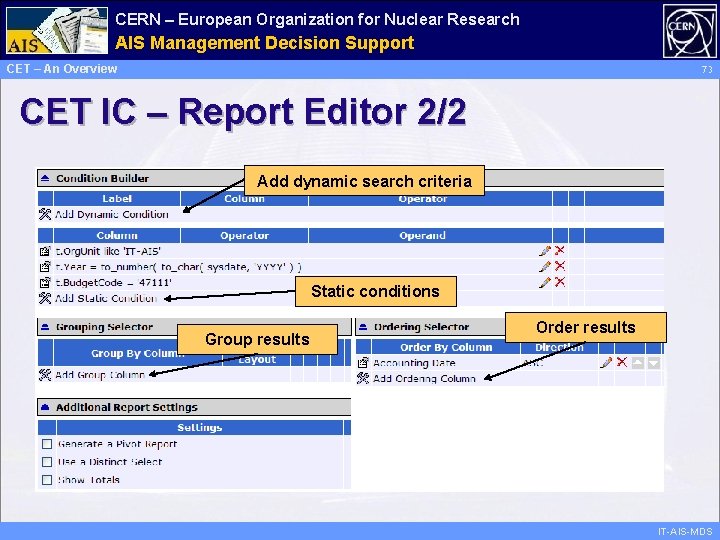Click the Settings header in report settings
The width and height of the screenshot is (720, 540).
199,428
